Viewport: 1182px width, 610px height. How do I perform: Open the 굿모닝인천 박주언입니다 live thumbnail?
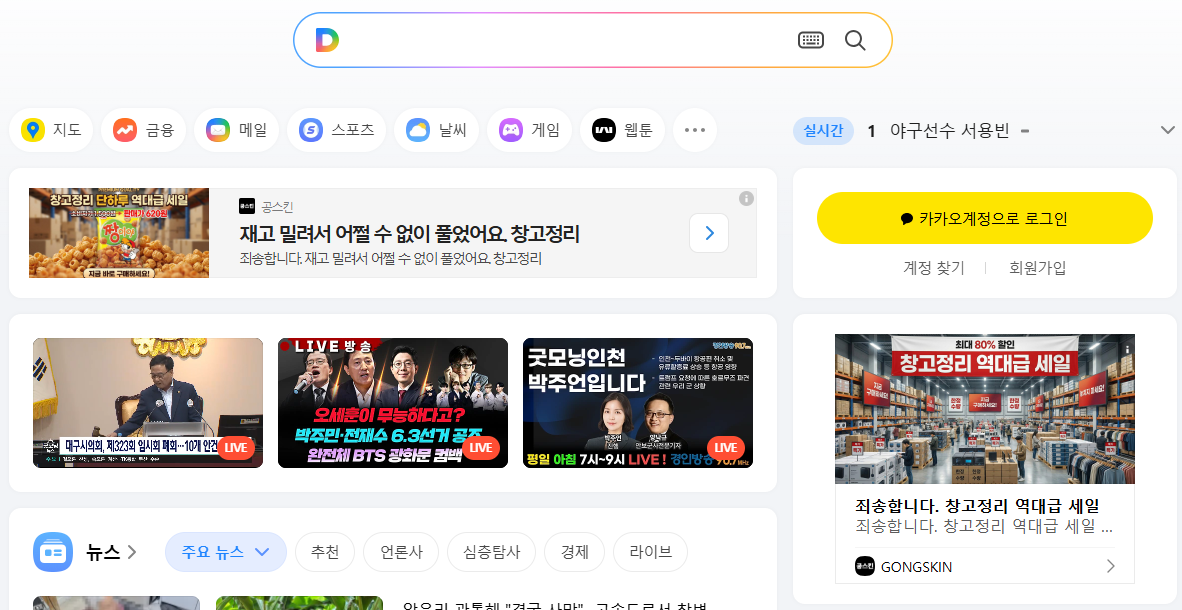point(637,403)
